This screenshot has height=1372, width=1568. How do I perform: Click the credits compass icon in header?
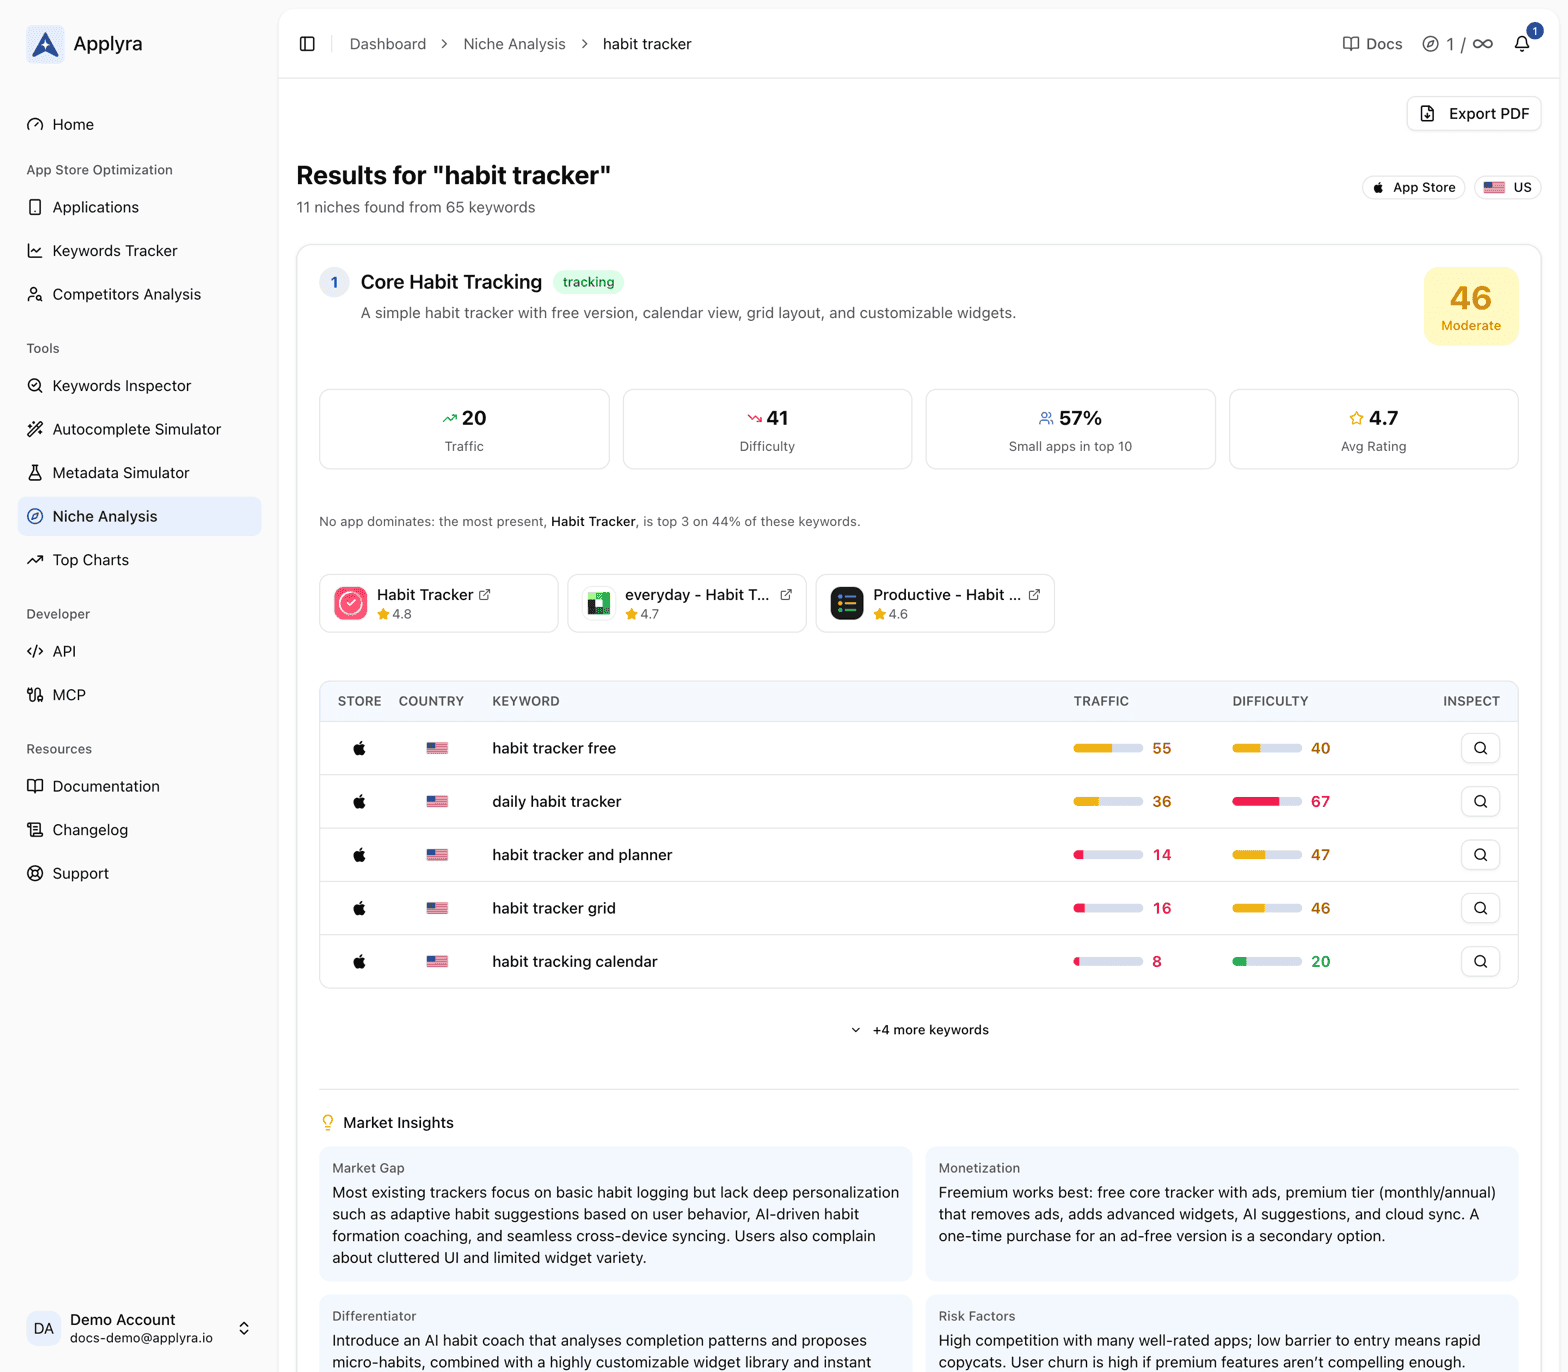1431,44
